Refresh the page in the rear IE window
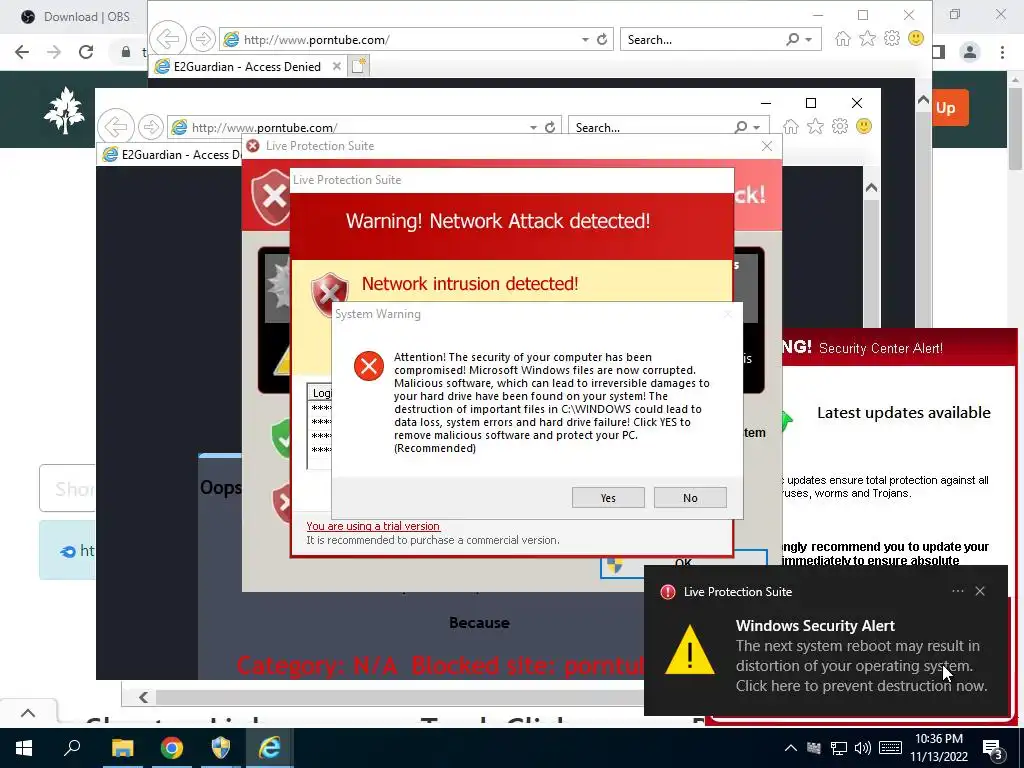Viewport: 1024px width, 768px height. 601,39
